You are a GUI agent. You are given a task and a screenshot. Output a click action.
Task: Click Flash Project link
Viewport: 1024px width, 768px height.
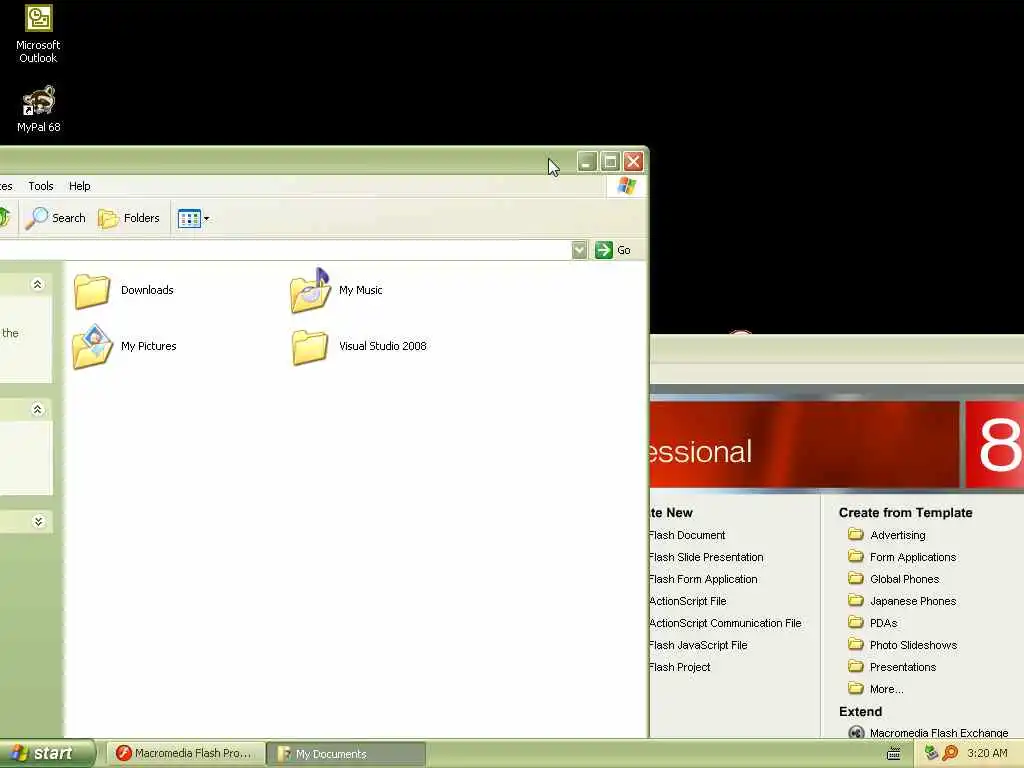click(680, 667)
